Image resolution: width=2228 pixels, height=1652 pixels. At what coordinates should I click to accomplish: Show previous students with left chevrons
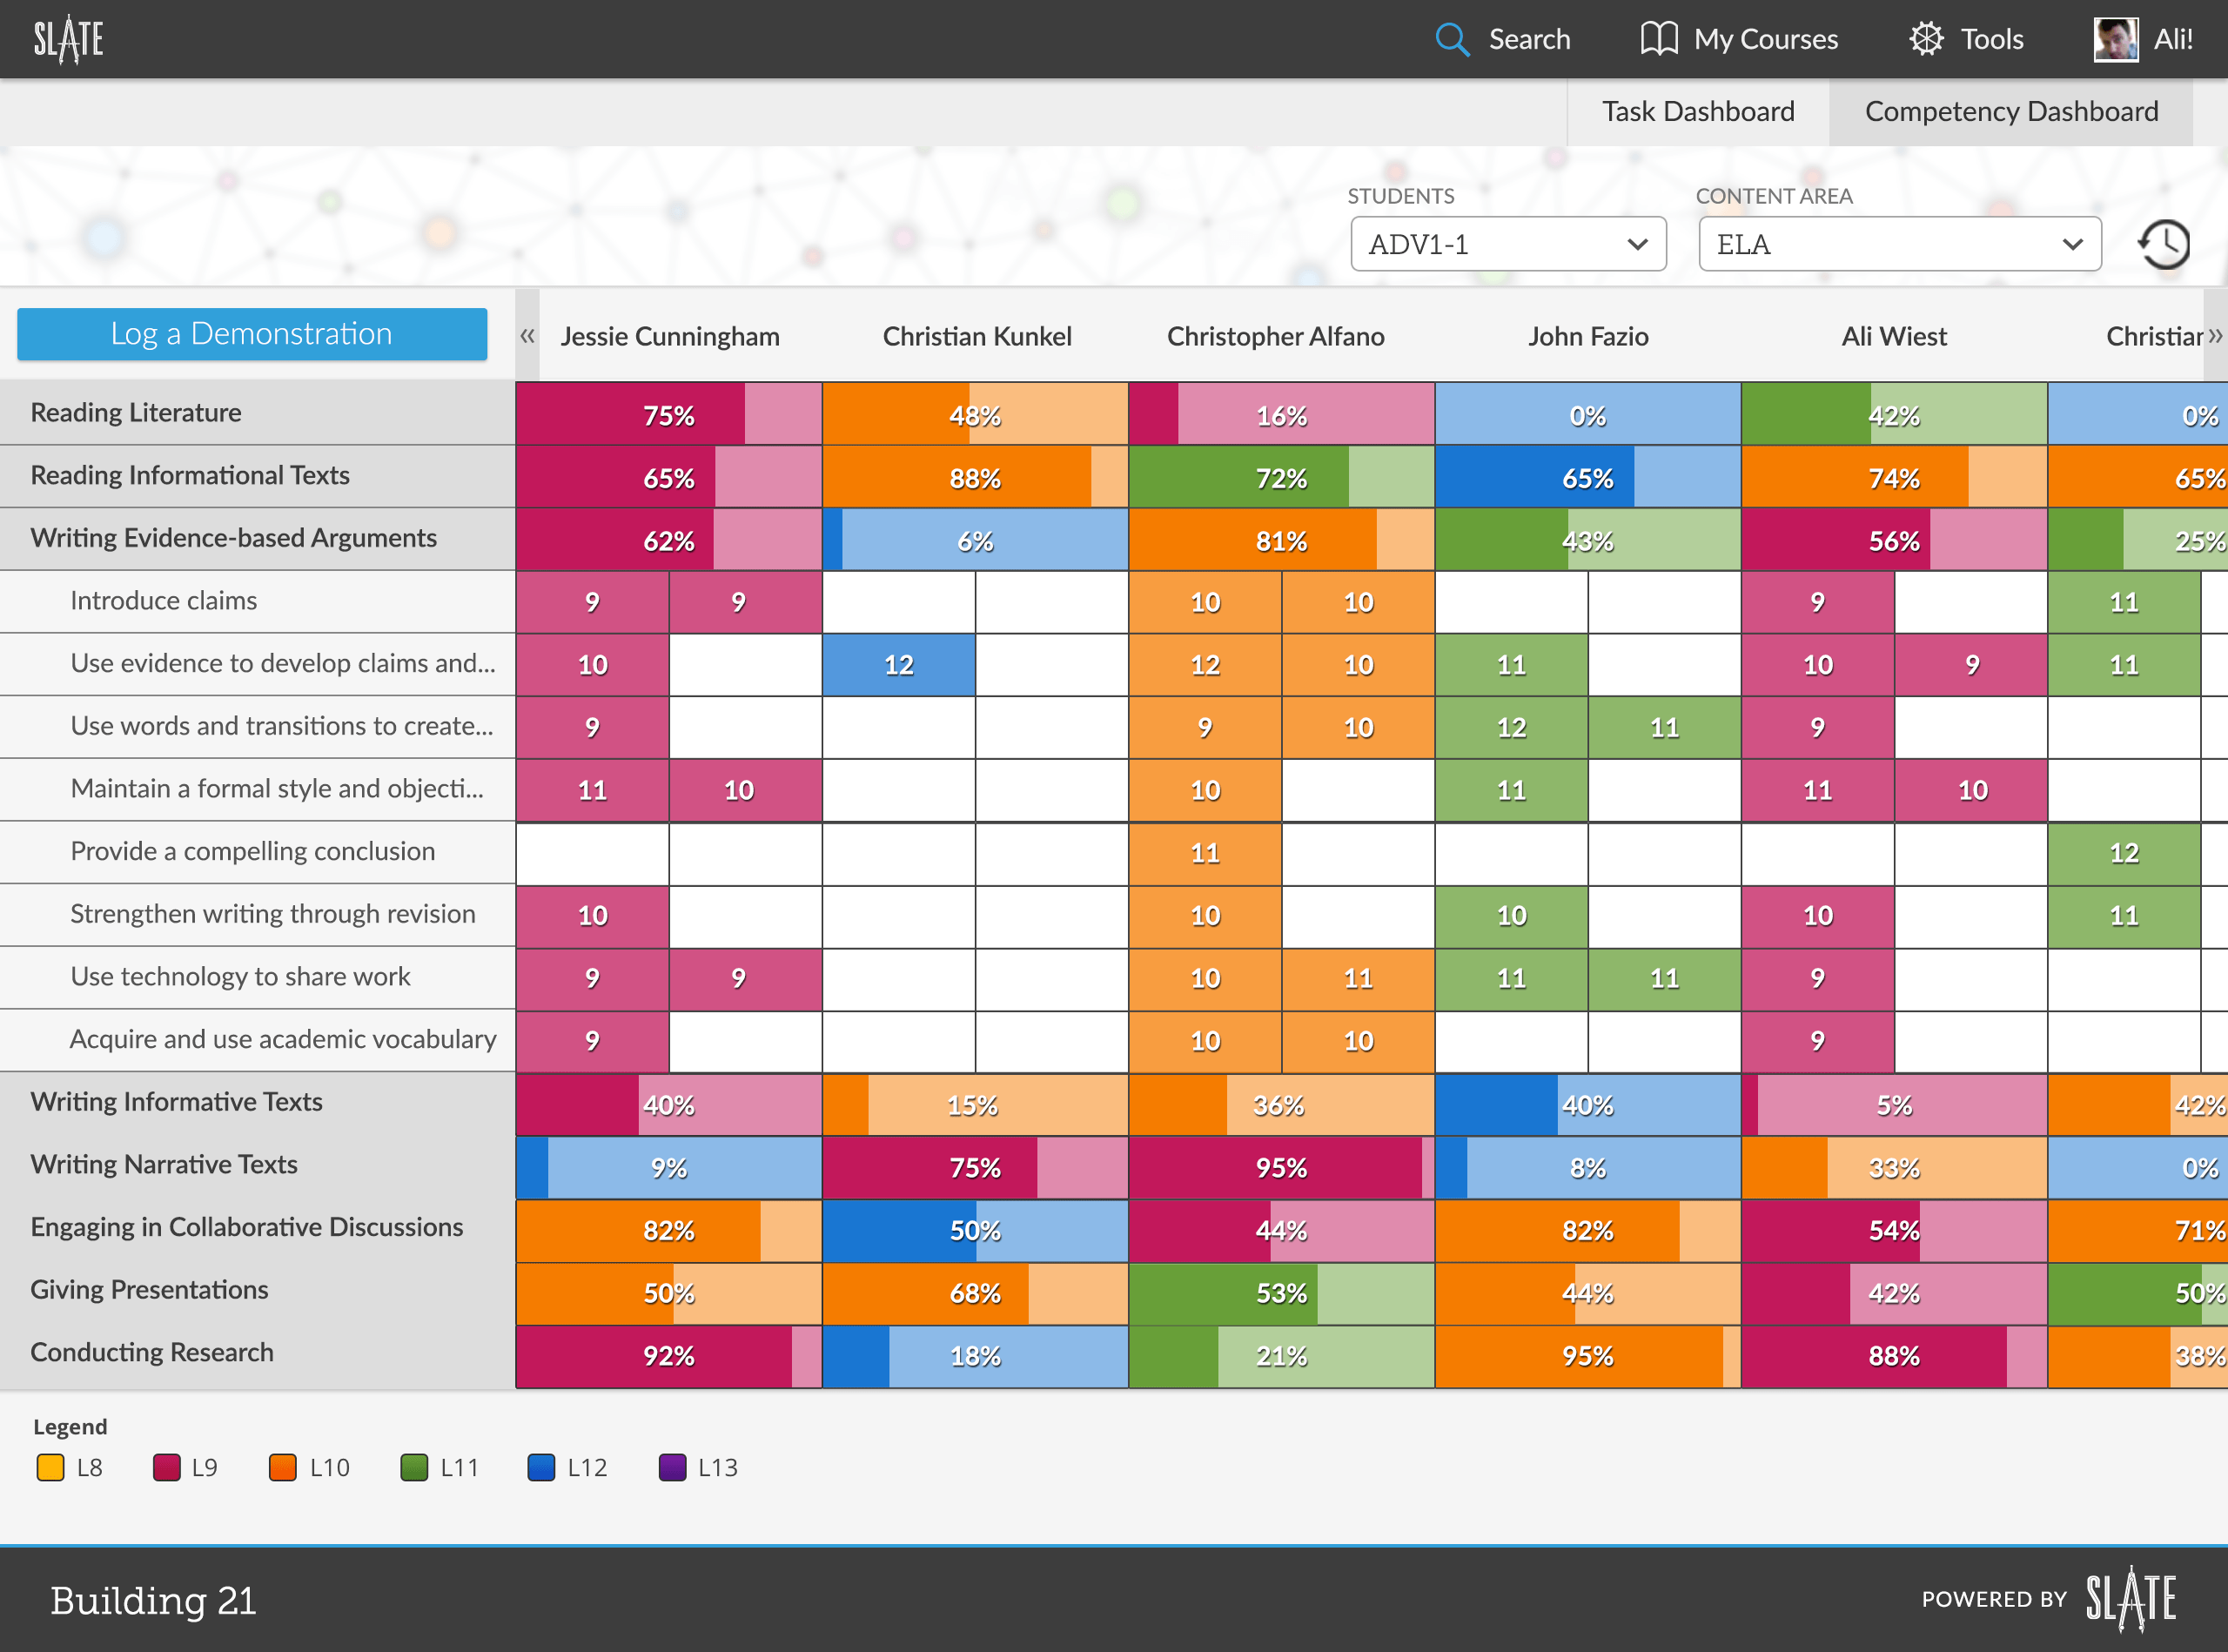(x=527, y=336)
